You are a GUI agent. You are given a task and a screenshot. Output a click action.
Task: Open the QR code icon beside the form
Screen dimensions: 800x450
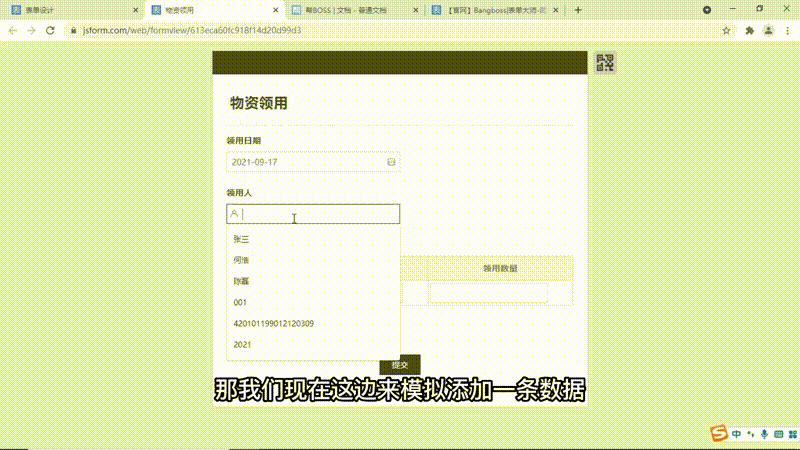[604, 63]
